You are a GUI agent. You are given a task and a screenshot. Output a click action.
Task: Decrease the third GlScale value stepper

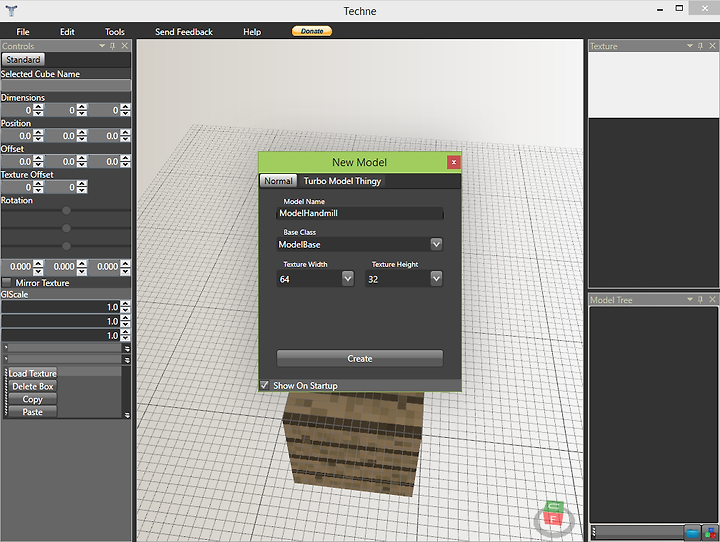coord(125,339)
